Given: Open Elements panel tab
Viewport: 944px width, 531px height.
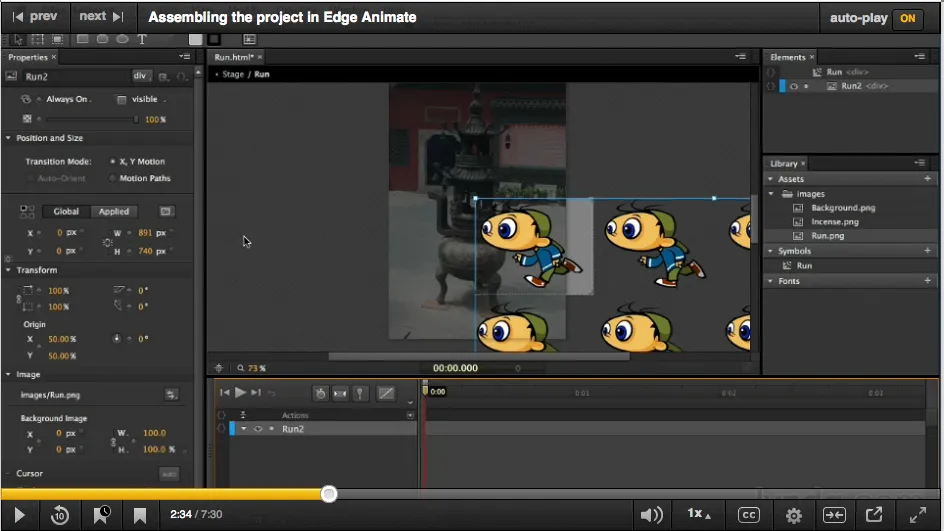Looking at the screenshot, I should click(x=787, y=57).
